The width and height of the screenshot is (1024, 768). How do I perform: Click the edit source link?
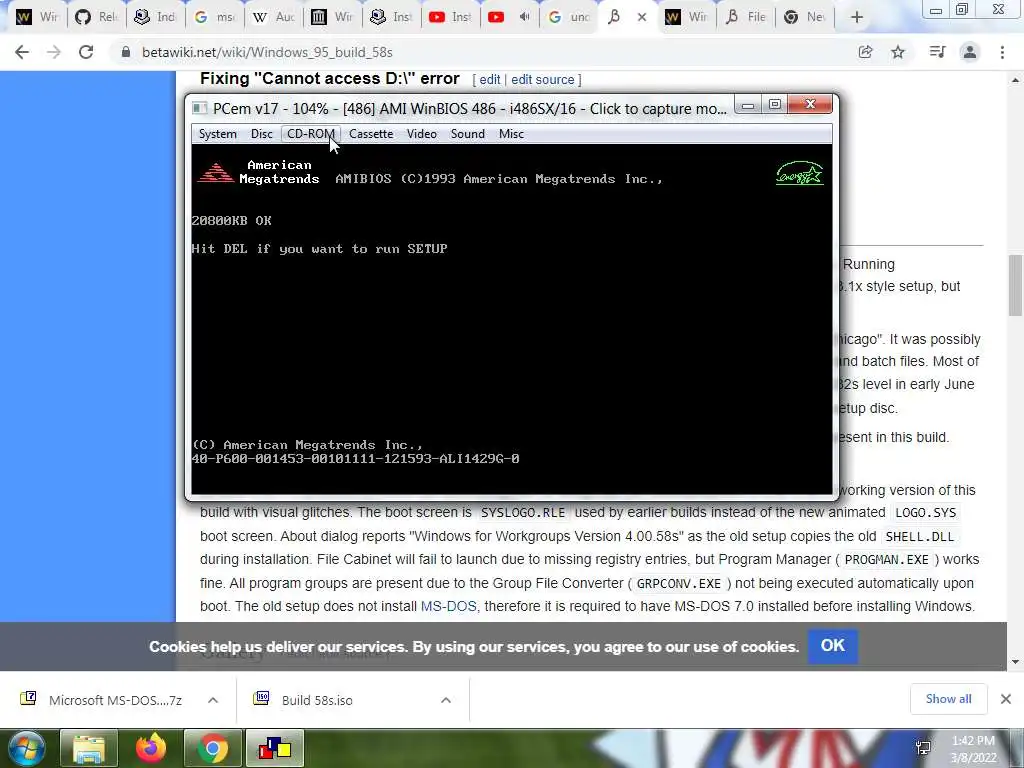(543, 80)
